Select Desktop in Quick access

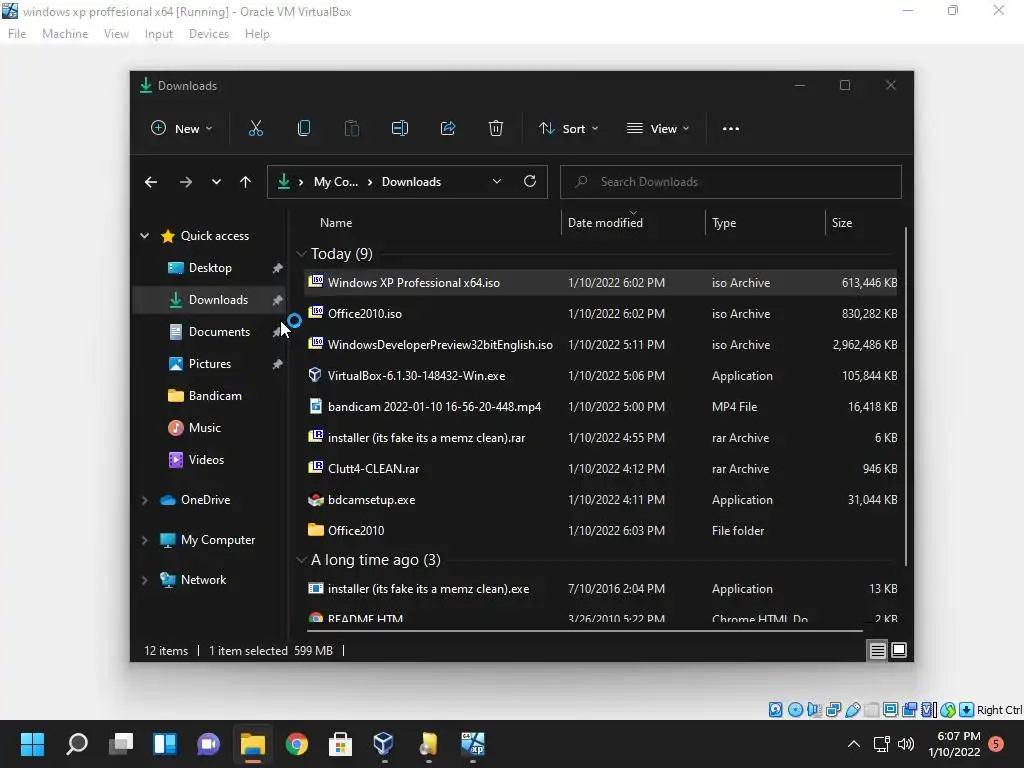(x=210, y=268)
